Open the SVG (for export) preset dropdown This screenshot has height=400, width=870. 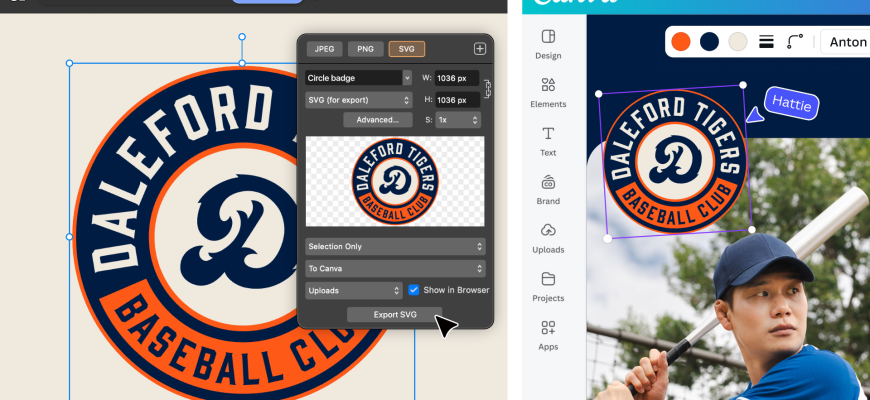[358, 100]
